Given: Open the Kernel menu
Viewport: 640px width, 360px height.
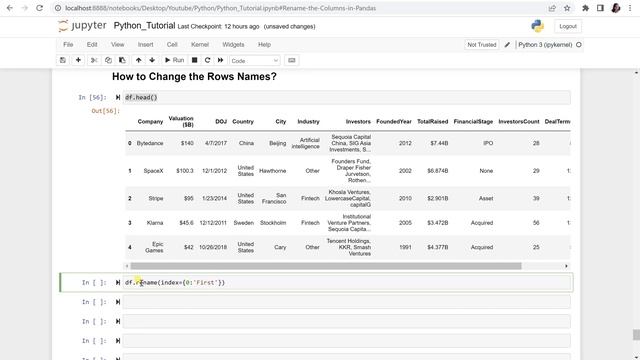Looking at the screenshot, I should tap(200, 44).
